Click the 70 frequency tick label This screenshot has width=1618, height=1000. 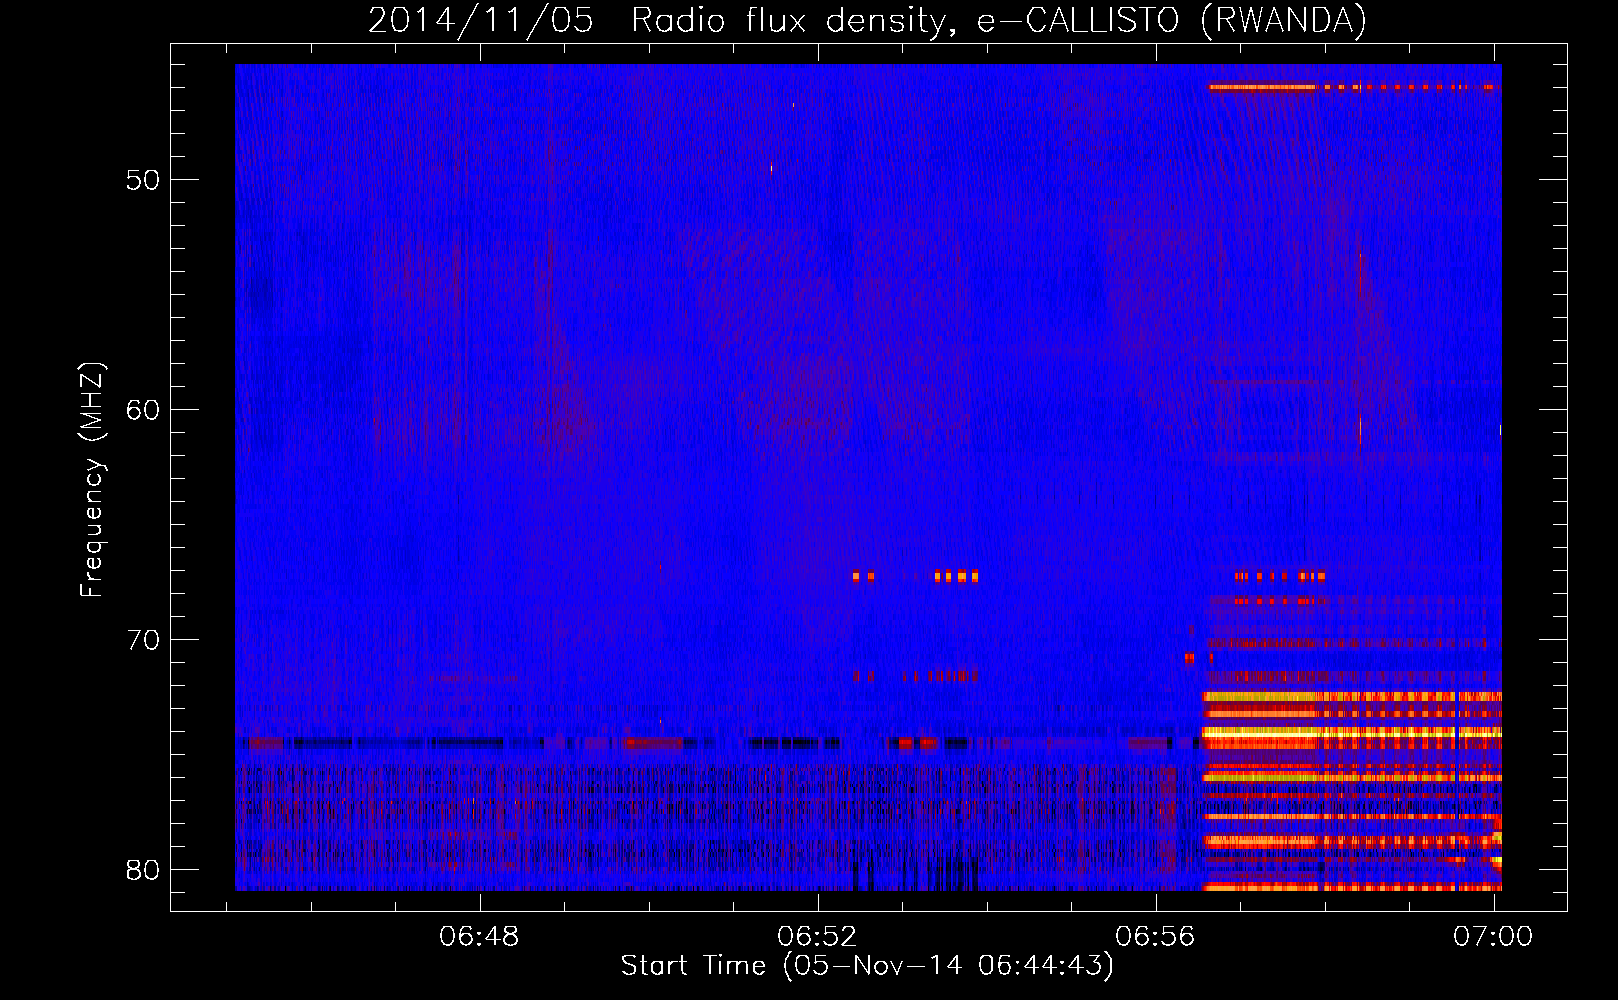pyautogui.click(x=143, y=640)
